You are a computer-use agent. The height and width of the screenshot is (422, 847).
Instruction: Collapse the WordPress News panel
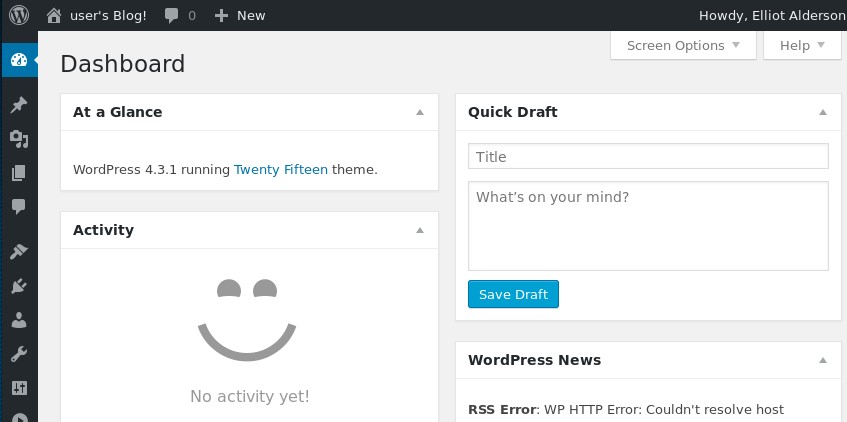point(823,360)
